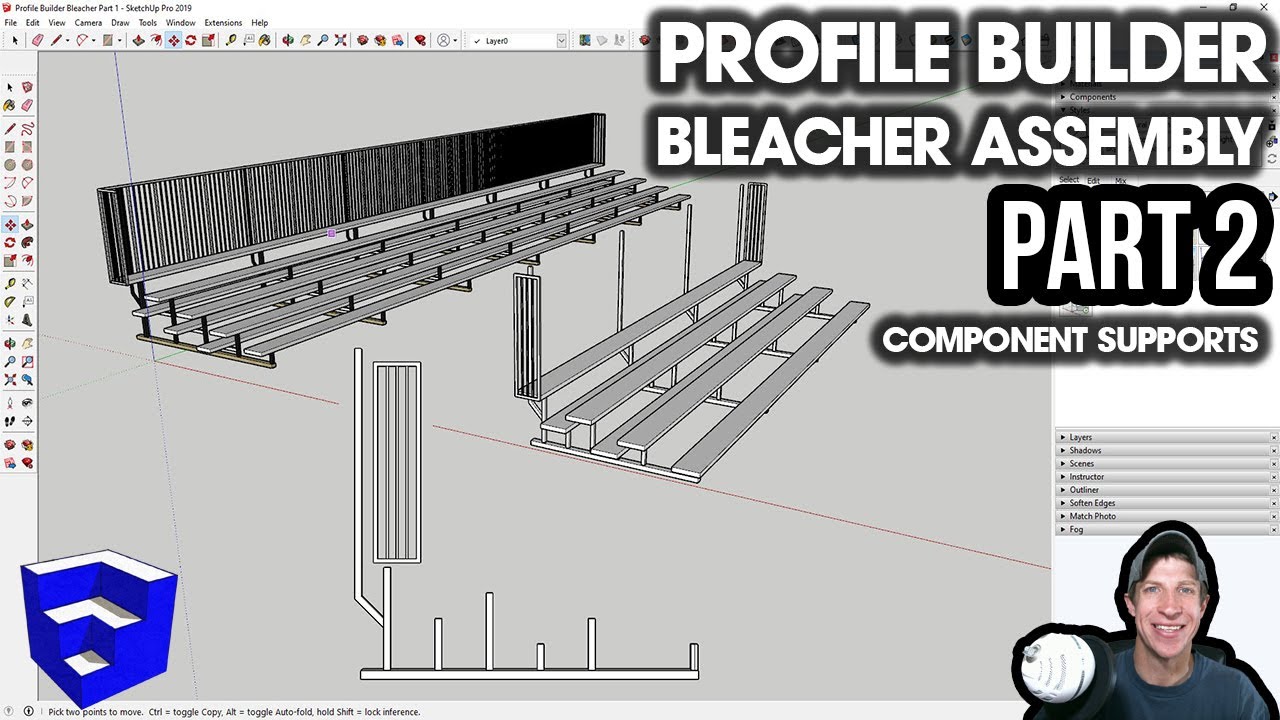Close the Fog tray panel
The image size is (1280, 720).
[x=1274, y=529]
